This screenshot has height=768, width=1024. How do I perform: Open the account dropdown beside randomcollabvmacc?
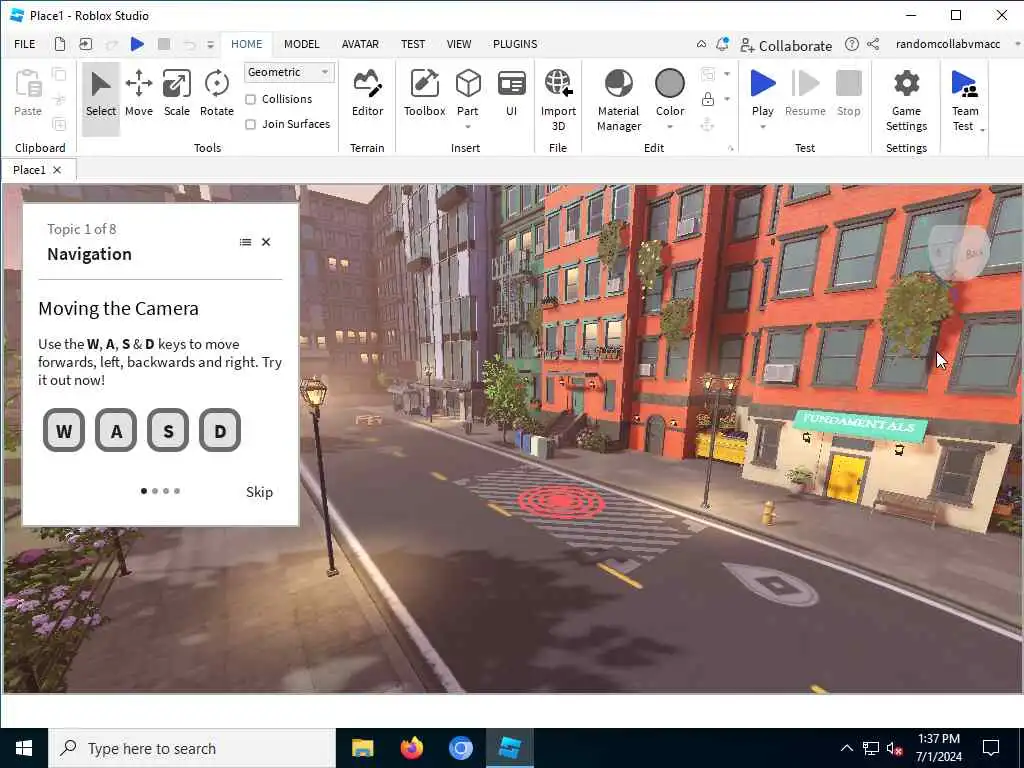point(1017,44)
